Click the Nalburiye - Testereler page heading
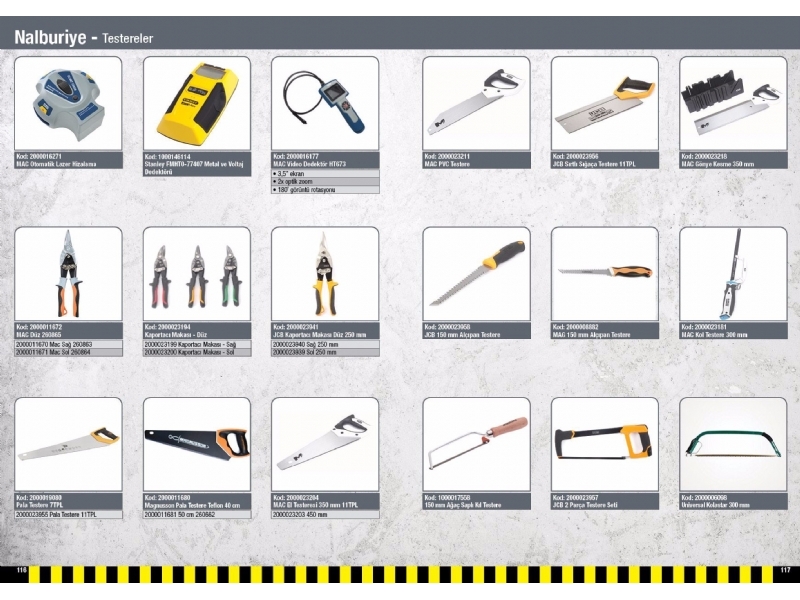The image size is (800, 600). click(84, 38)
